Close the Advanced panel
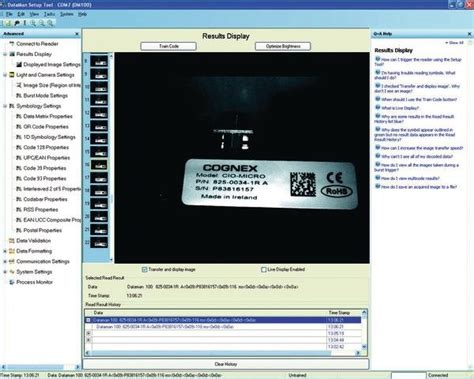 (x=77, y=34)
